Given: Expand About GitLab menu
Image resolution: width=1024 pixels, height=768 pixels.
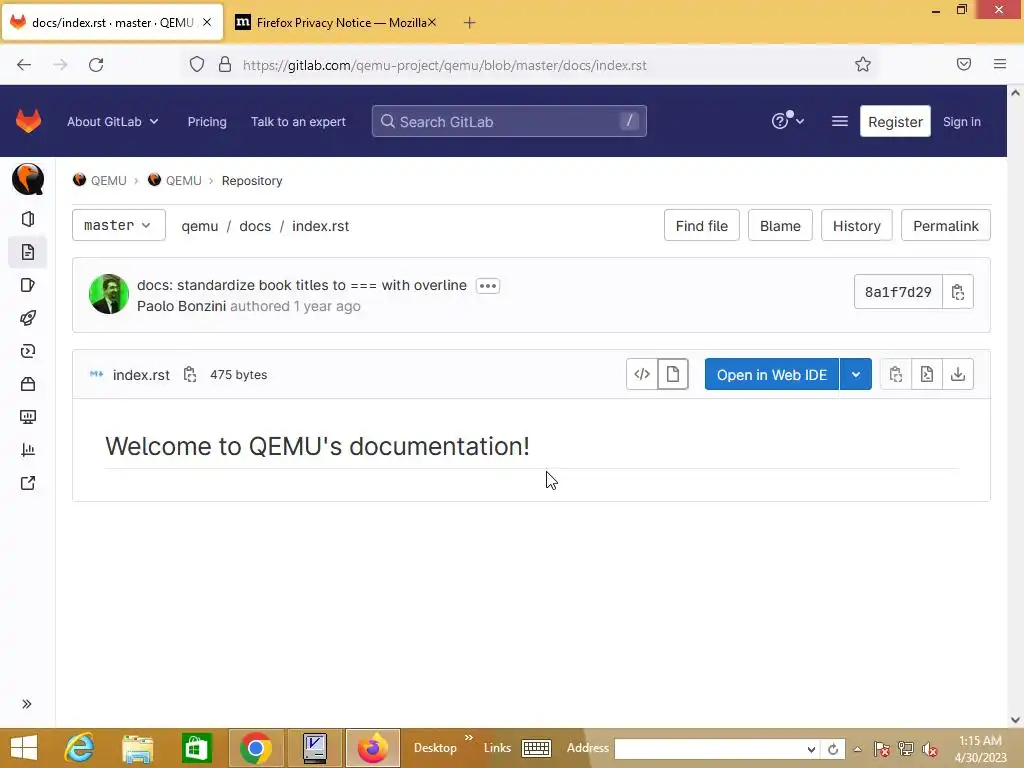Looking at the screenshot, I should pos(112,121).
